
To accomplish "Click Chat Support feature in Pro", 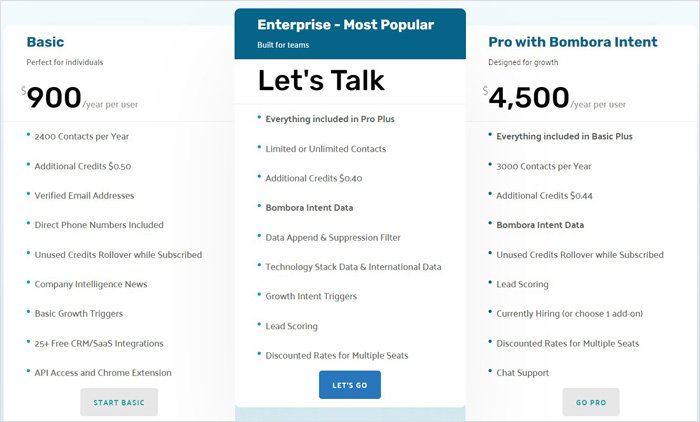I will [522, 372].
